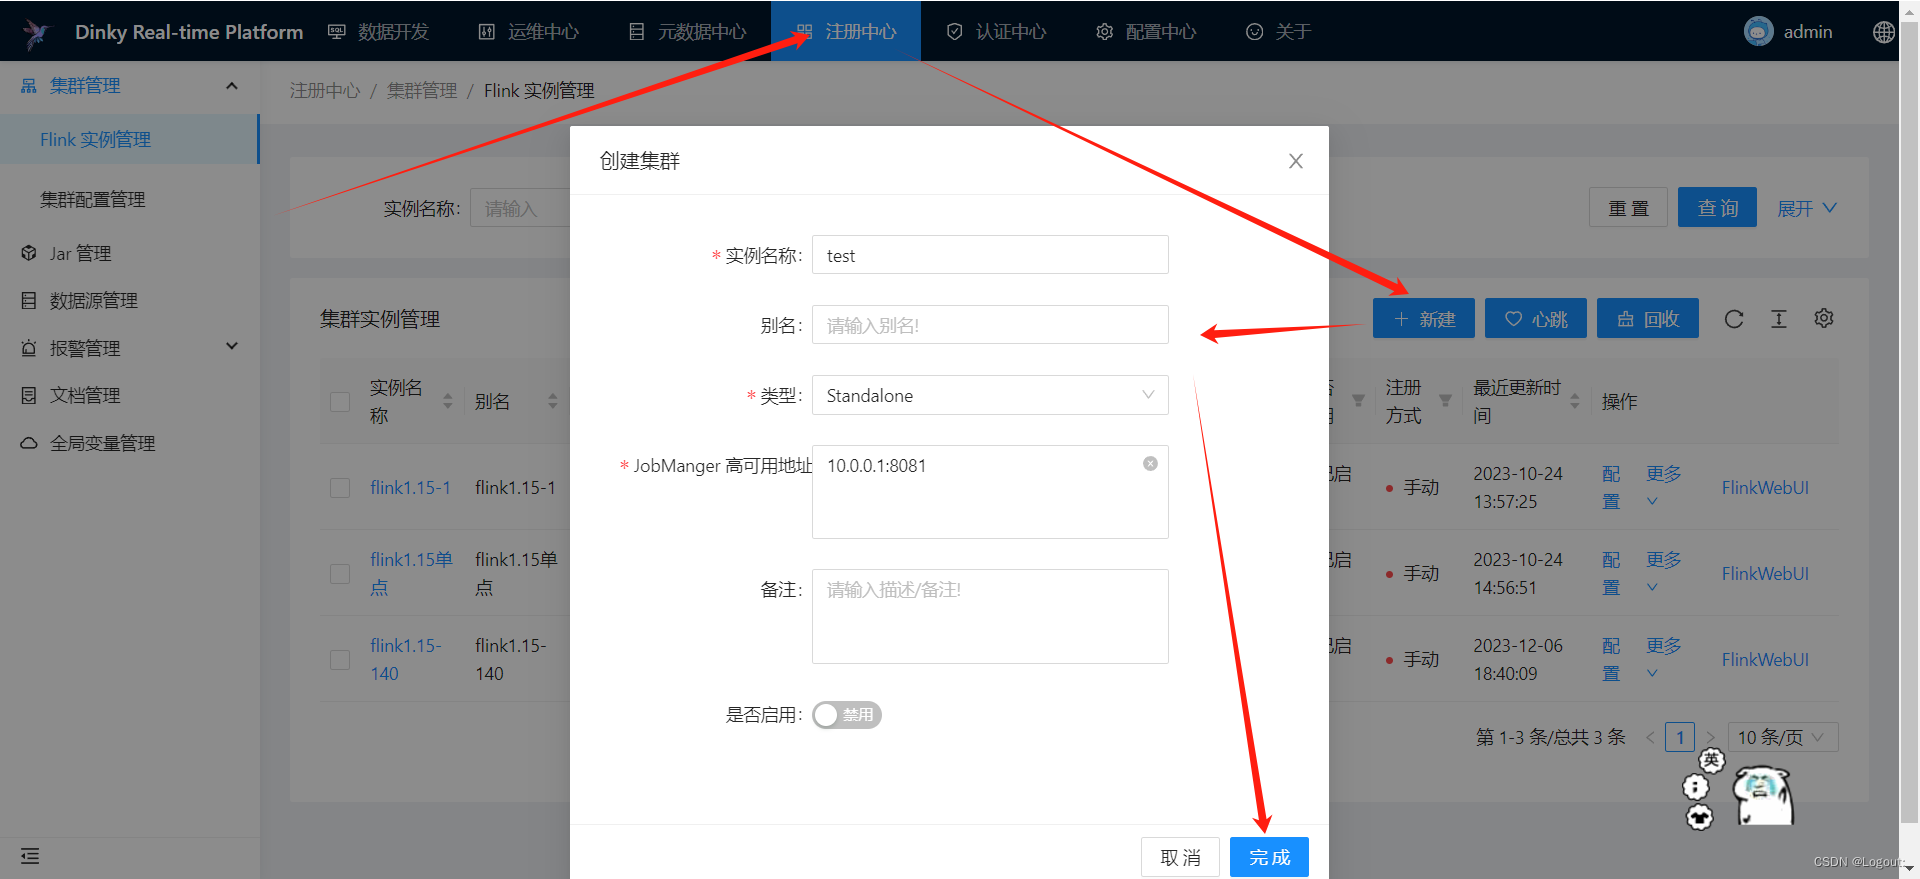Screen dimensions: 1920x879
Task: Click the Dinky bird logo icon
Action: pyautogui.click(x=36, y=33)
